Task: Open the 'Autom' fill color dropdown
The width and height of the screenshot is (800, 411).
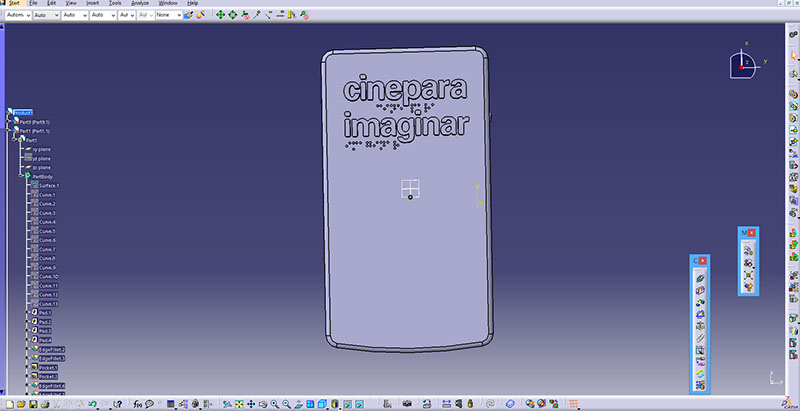Action: pos(18,15)
